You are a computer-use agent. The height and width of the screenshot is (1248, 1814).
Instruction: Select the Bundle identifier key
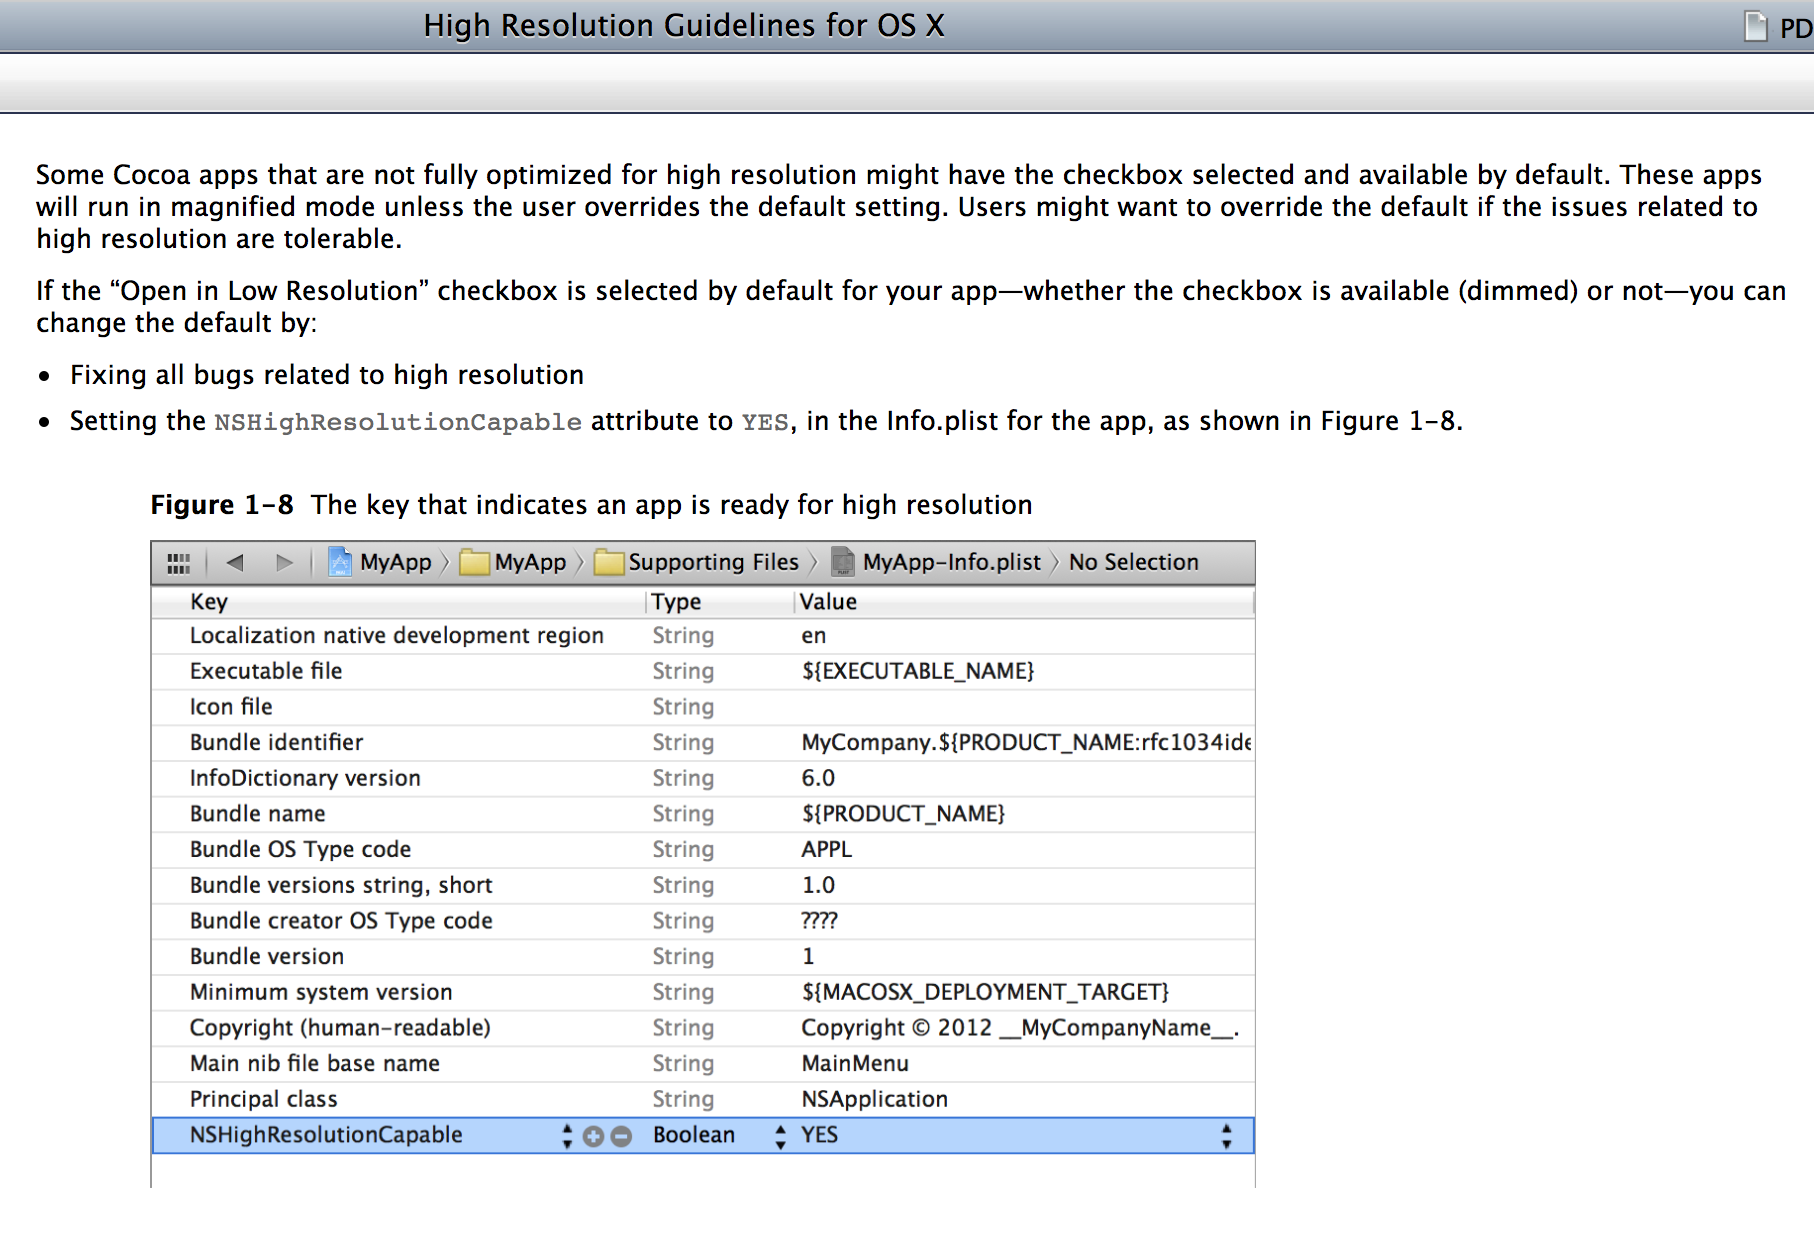pyautogui.click(x=276, y=743)
